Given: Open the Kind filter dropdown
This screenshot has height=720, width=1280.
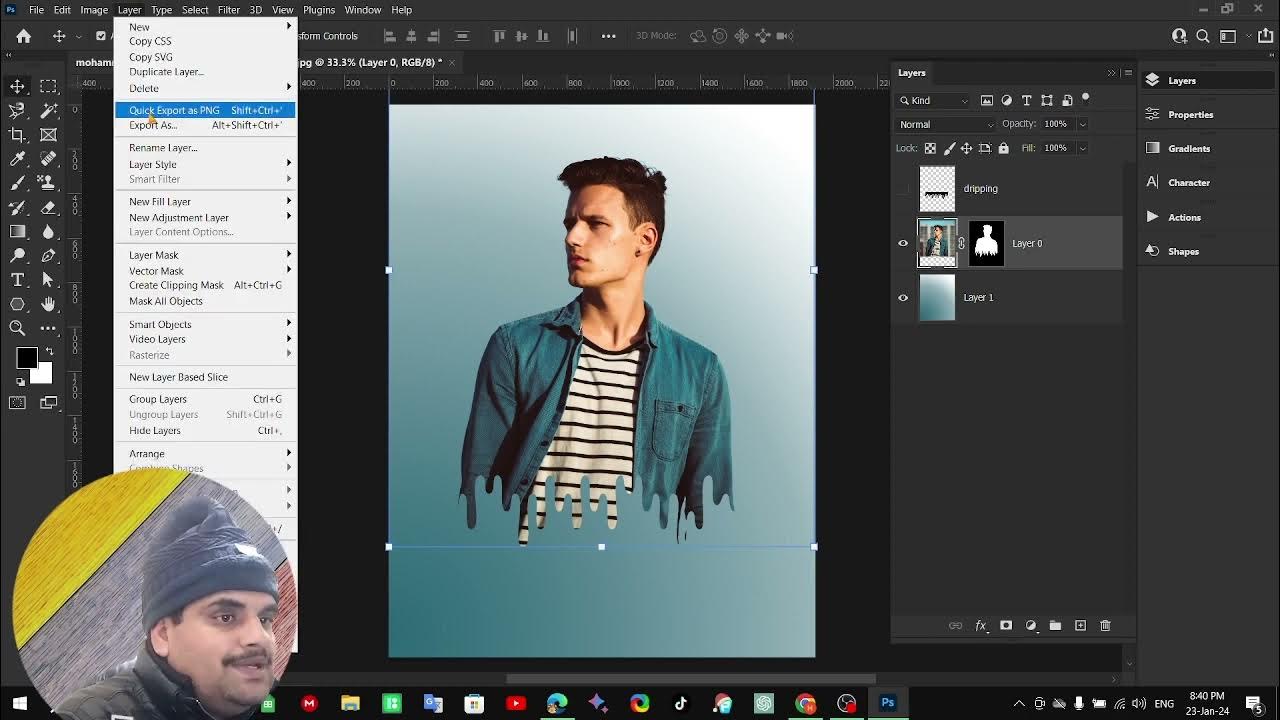Looking at the screenshot, I should click(934, 100).
